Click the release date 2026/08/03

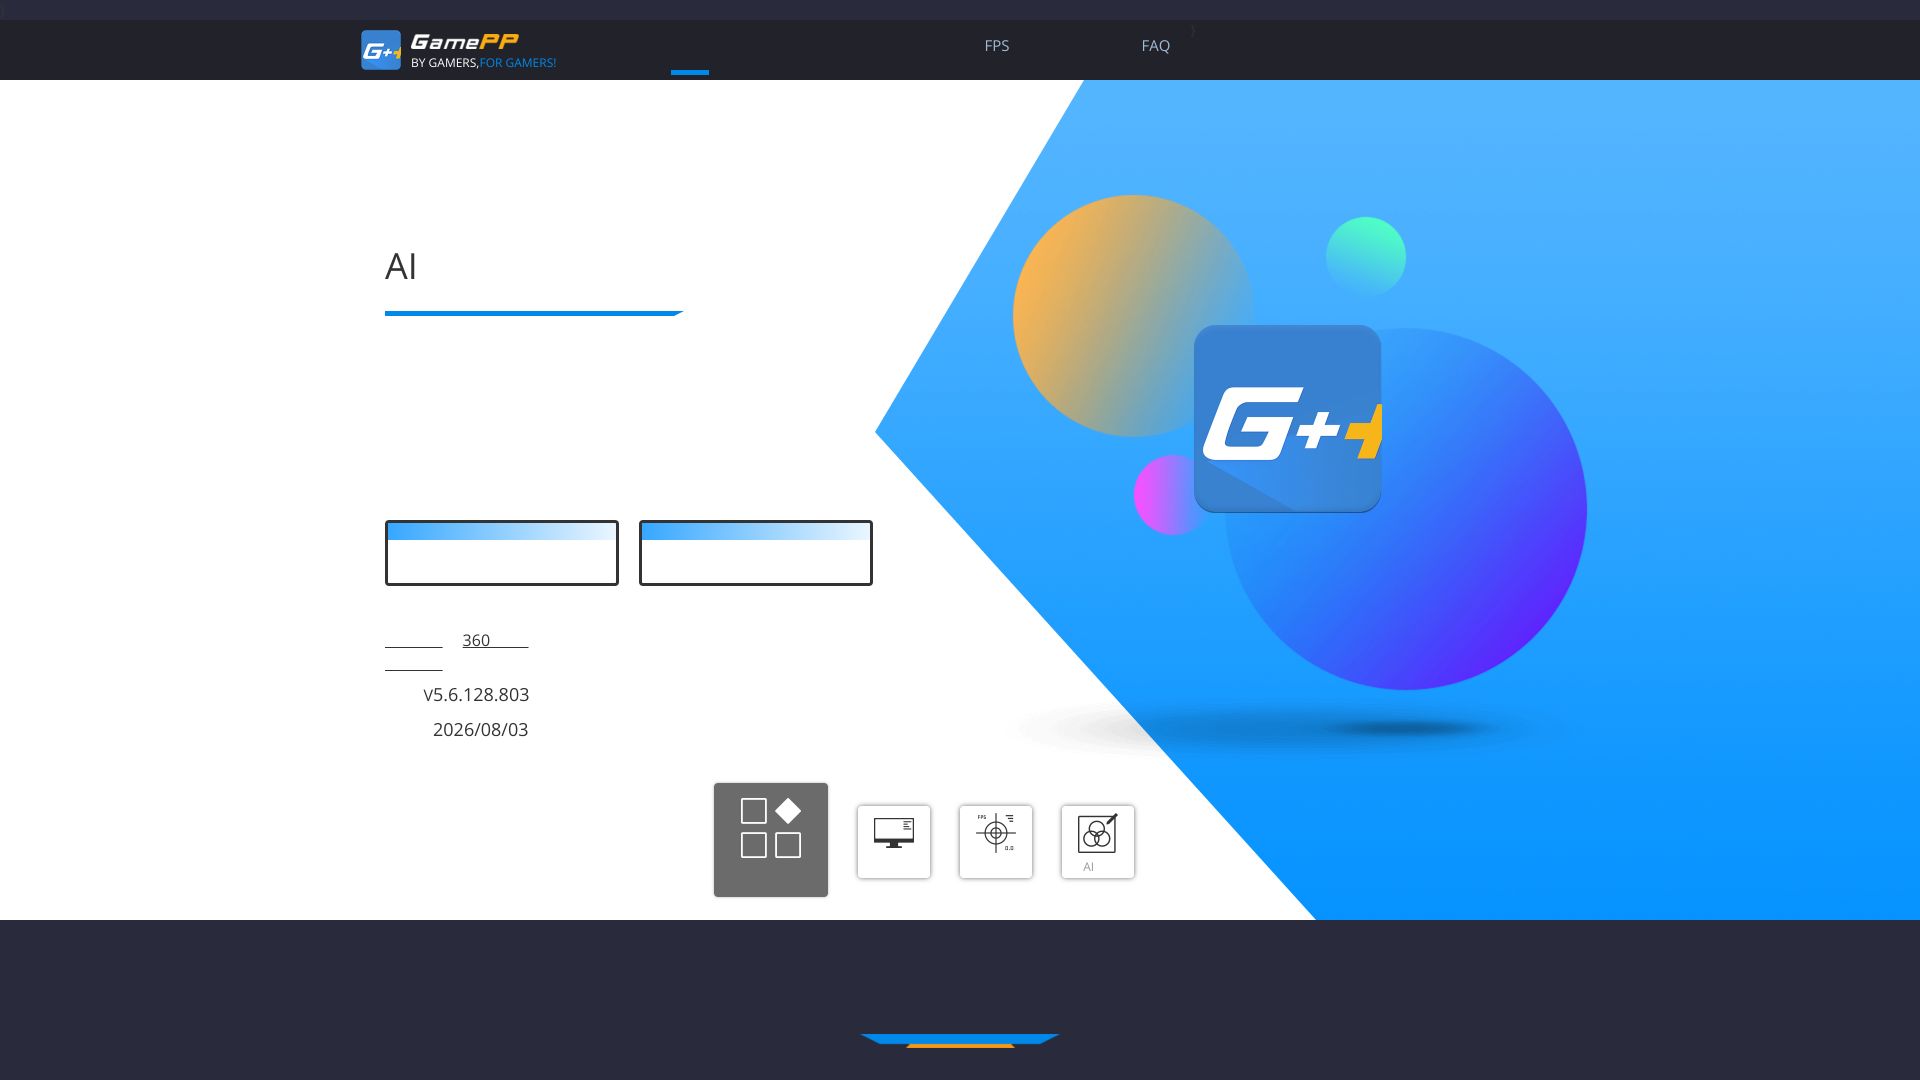coord(481,730)
